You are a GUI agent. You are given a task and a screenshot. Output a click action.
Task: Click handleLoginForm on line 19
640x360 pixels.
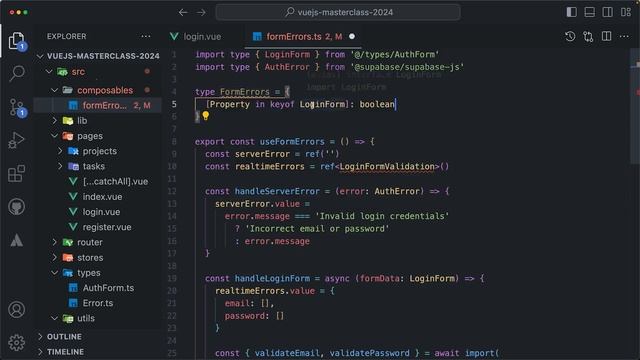[x=272, y=278]
